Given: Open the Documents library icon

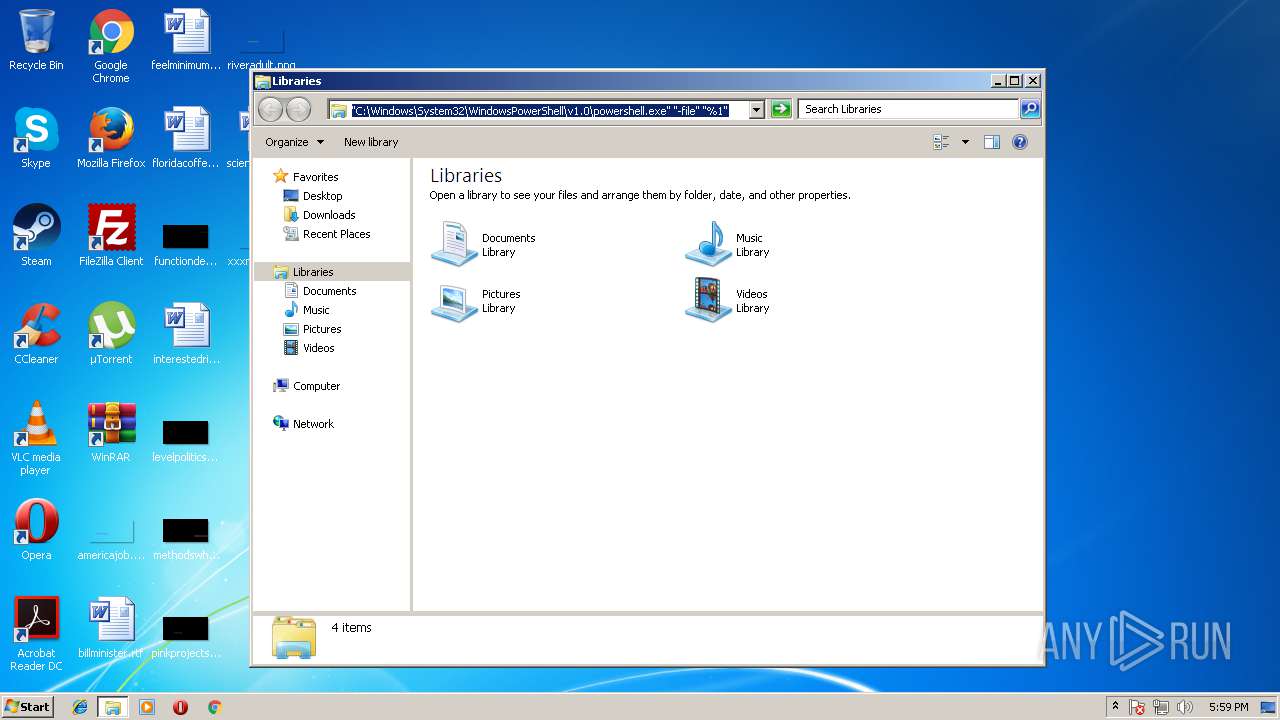Looking at the screenshot, I should [454, 244].
